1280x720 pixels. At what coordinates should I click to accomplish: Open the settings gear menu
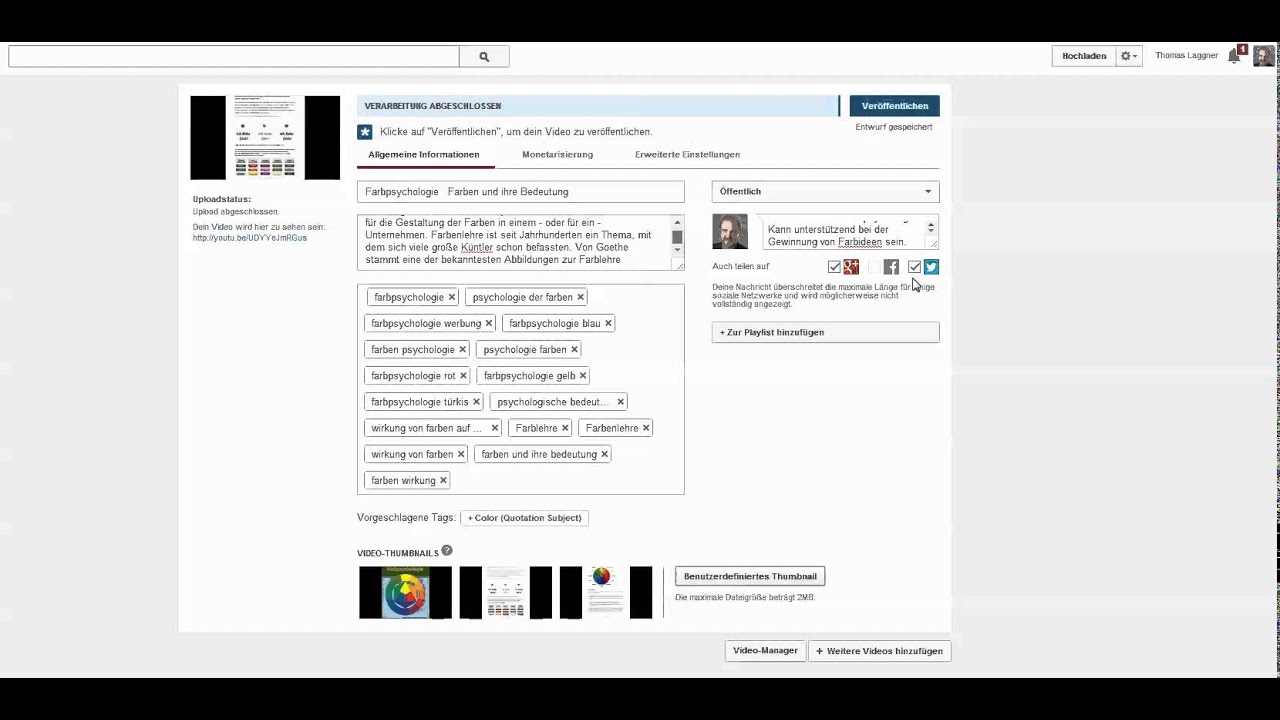pyautogui.click(x=1129, y=56)
